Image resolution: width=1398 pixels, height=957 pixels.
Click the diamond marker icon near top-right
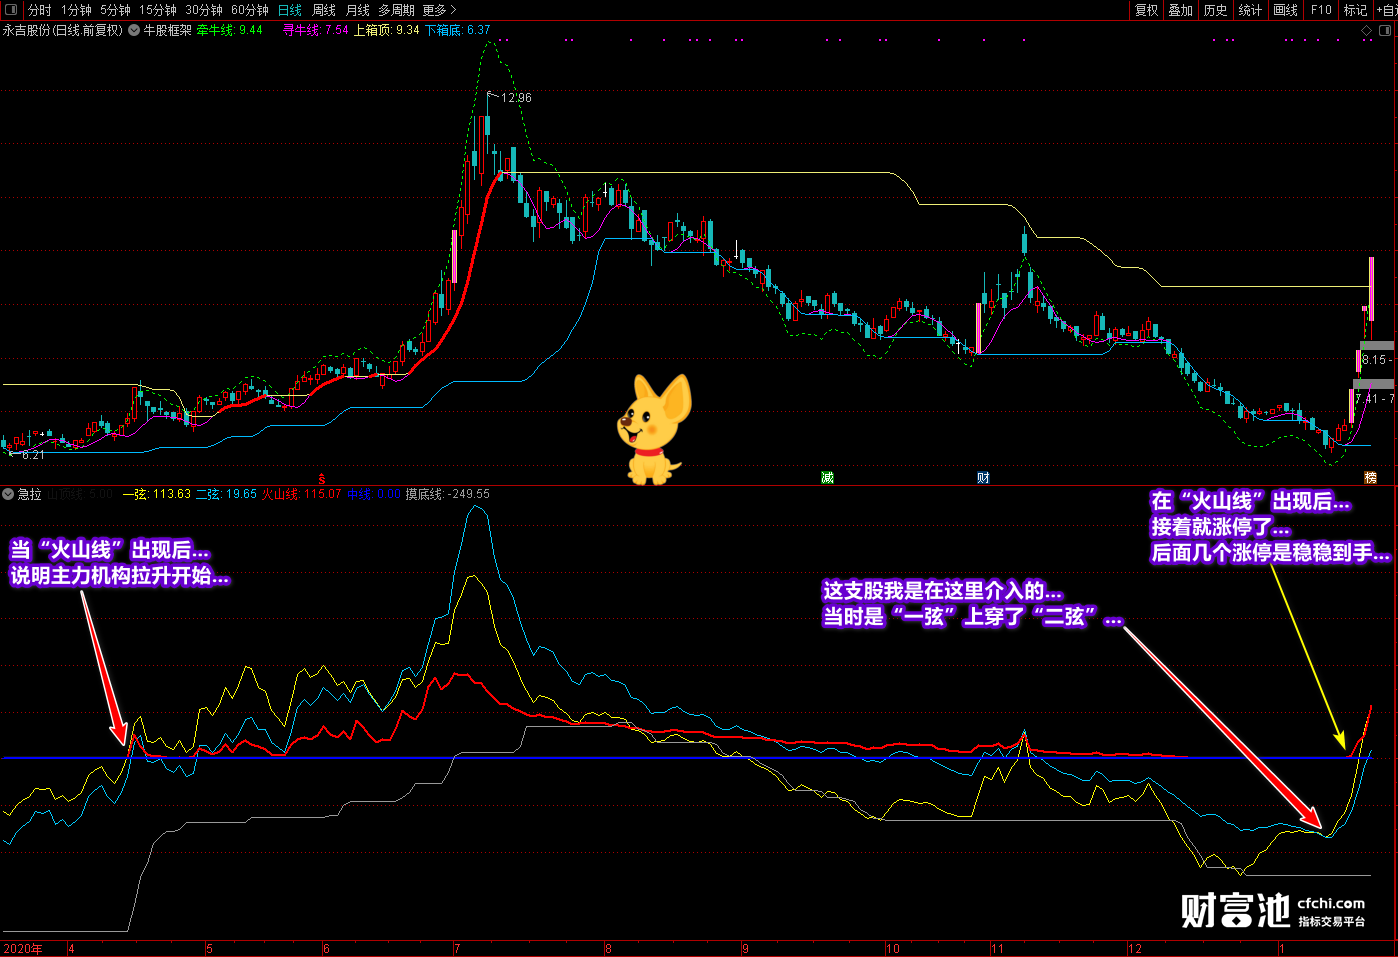point(1367,31)
